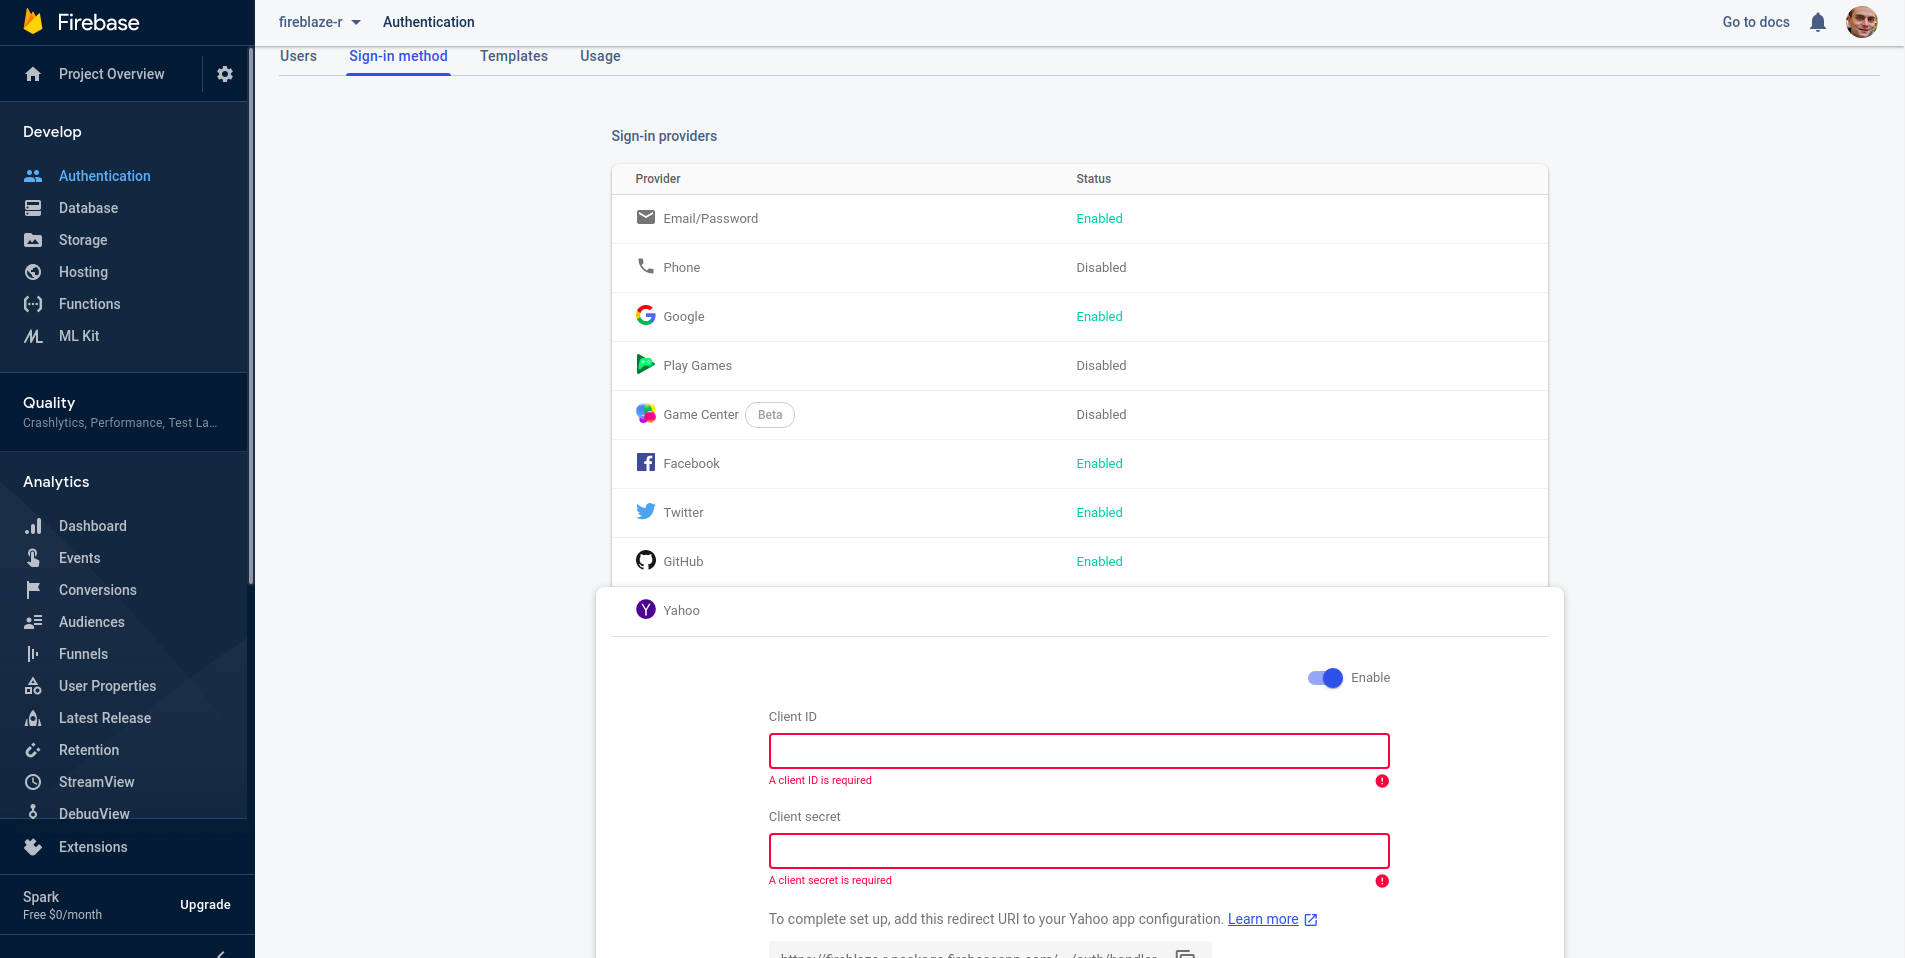Click the Extensions puzzle icon
1905x958 pixels.
pyautogui.click(x=33, y=847)
